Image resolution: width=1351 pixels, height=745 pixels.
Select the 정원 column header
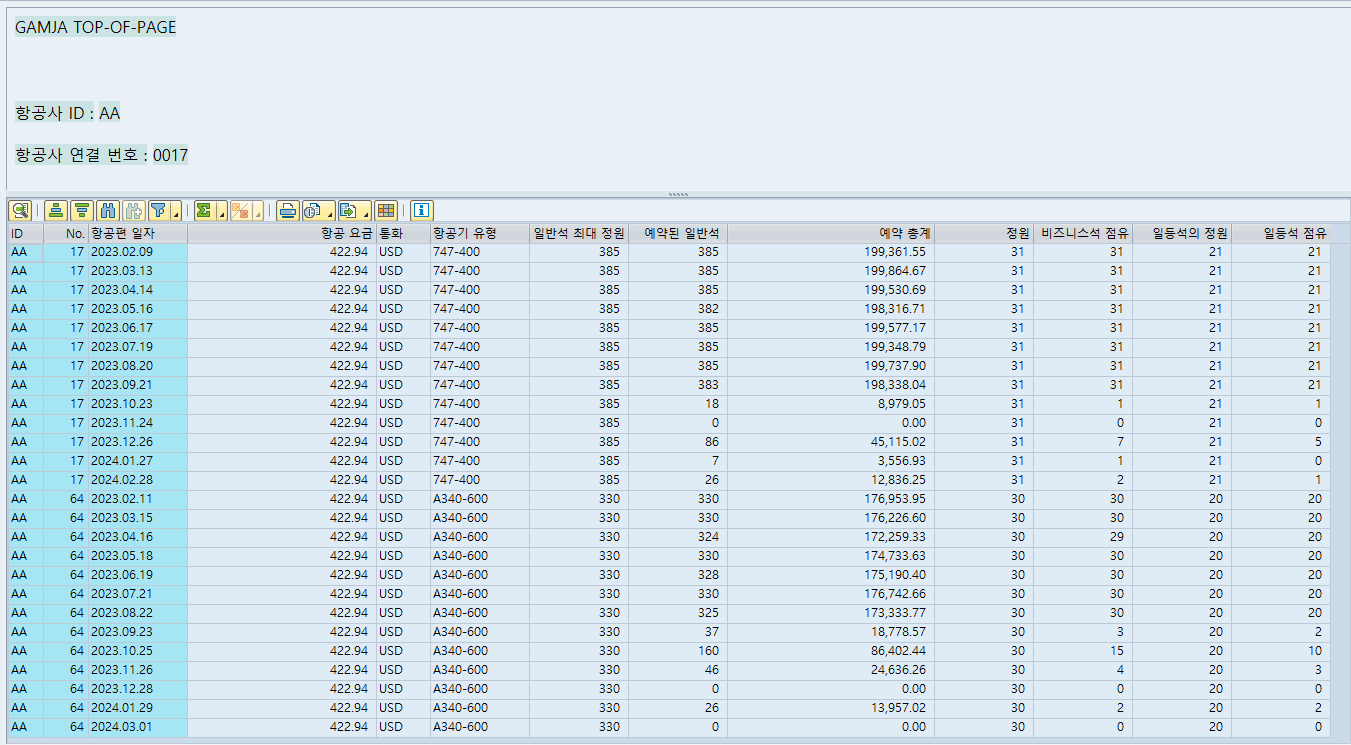(984, 233)
